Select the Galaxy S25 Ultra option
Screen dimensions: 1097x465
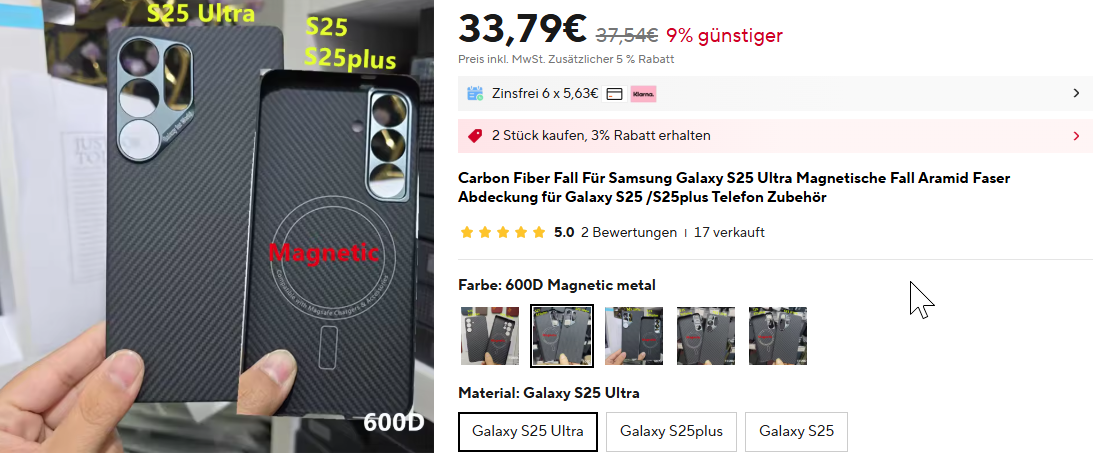[x=528, y=431]
